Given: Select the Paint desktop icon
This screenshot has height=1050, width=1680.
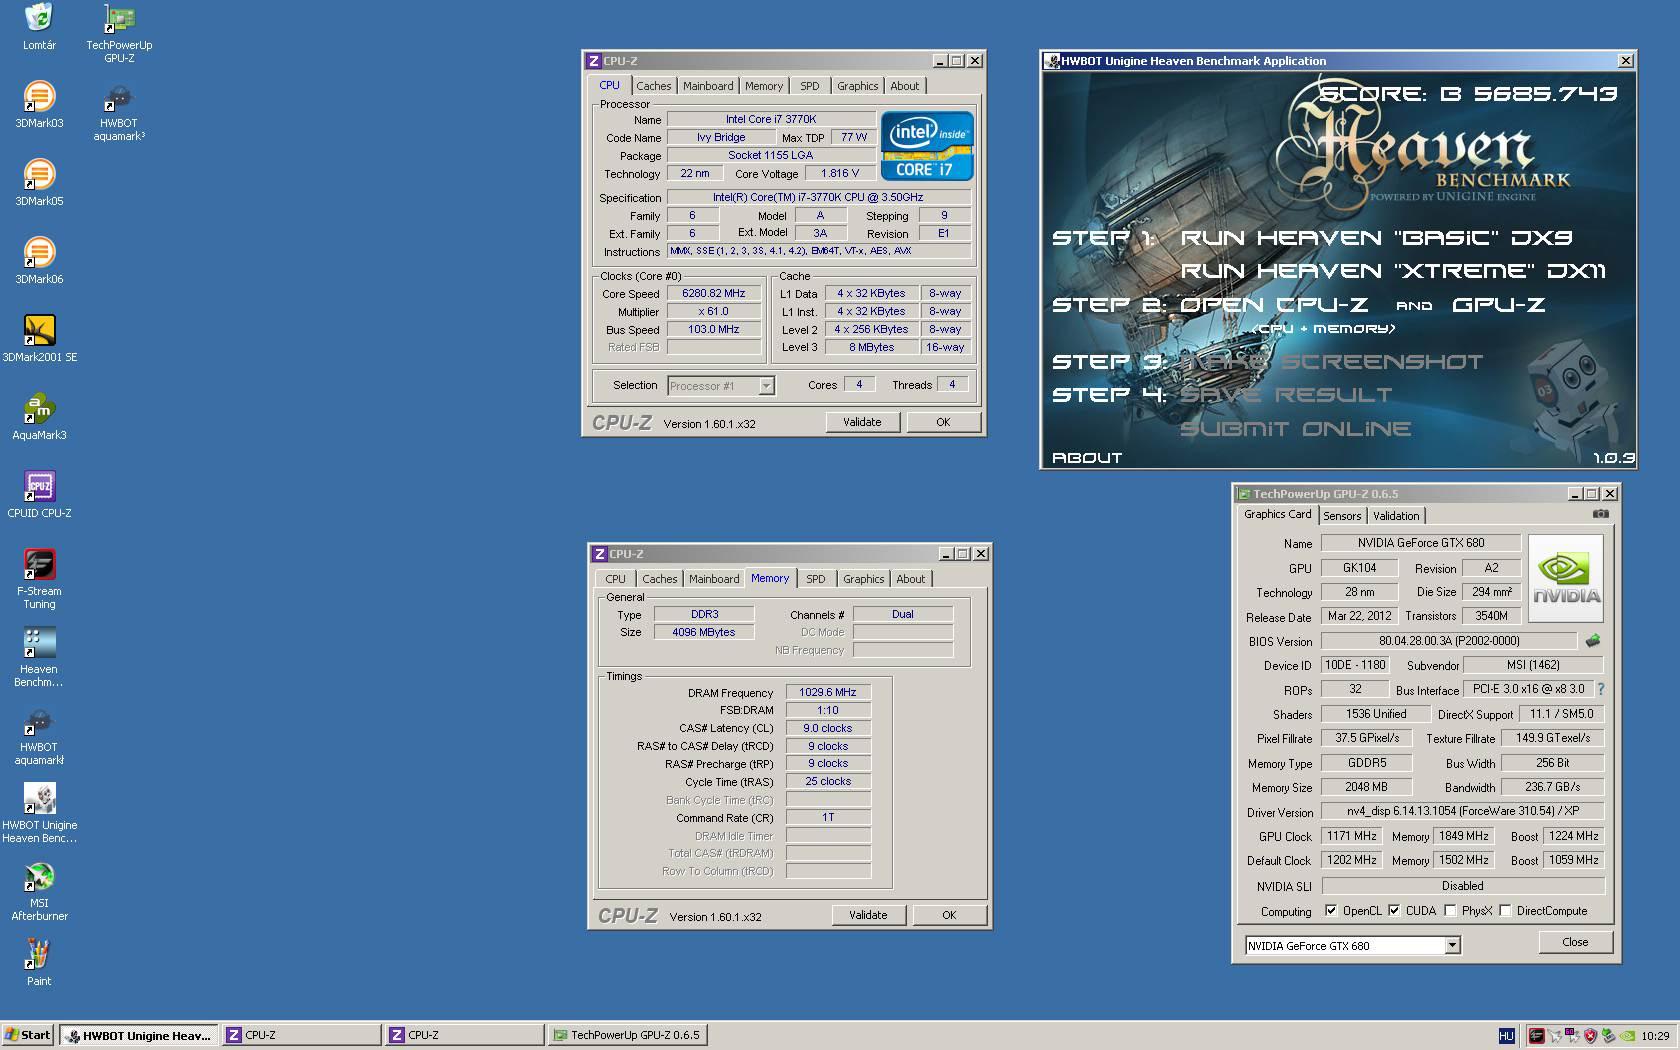Looking at the screenshot, I should (x=39, y=962).
